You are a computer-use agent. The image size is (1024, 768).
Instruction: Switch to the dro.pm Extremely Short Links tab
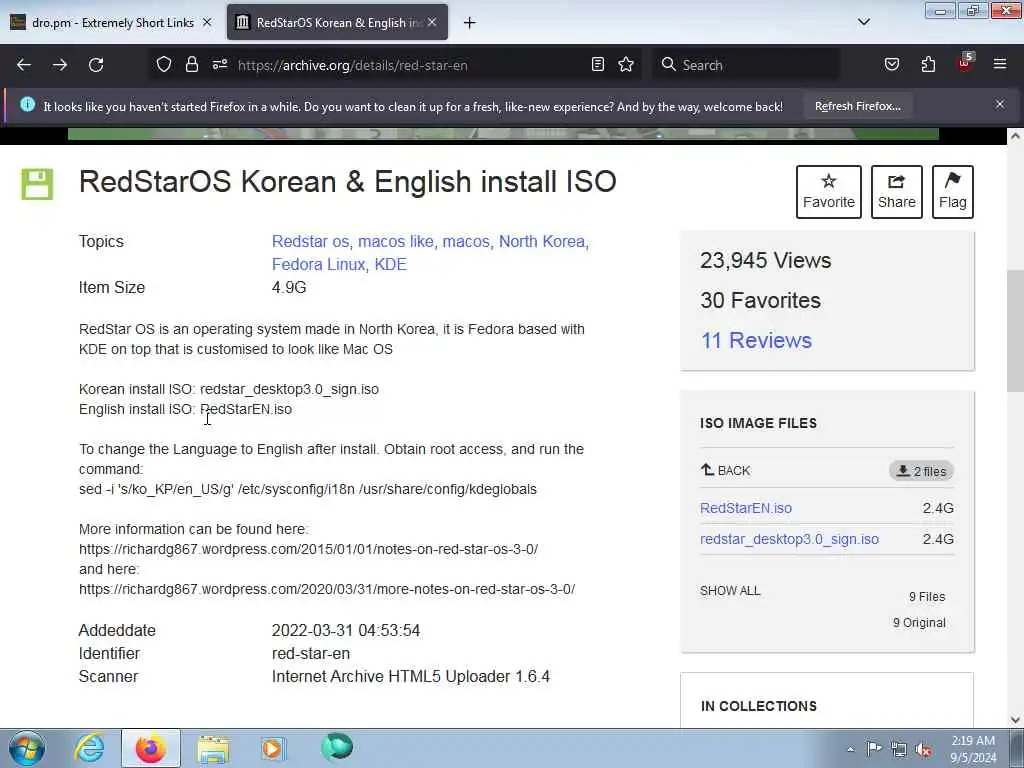pyautogui.click(x=111, y=23)
